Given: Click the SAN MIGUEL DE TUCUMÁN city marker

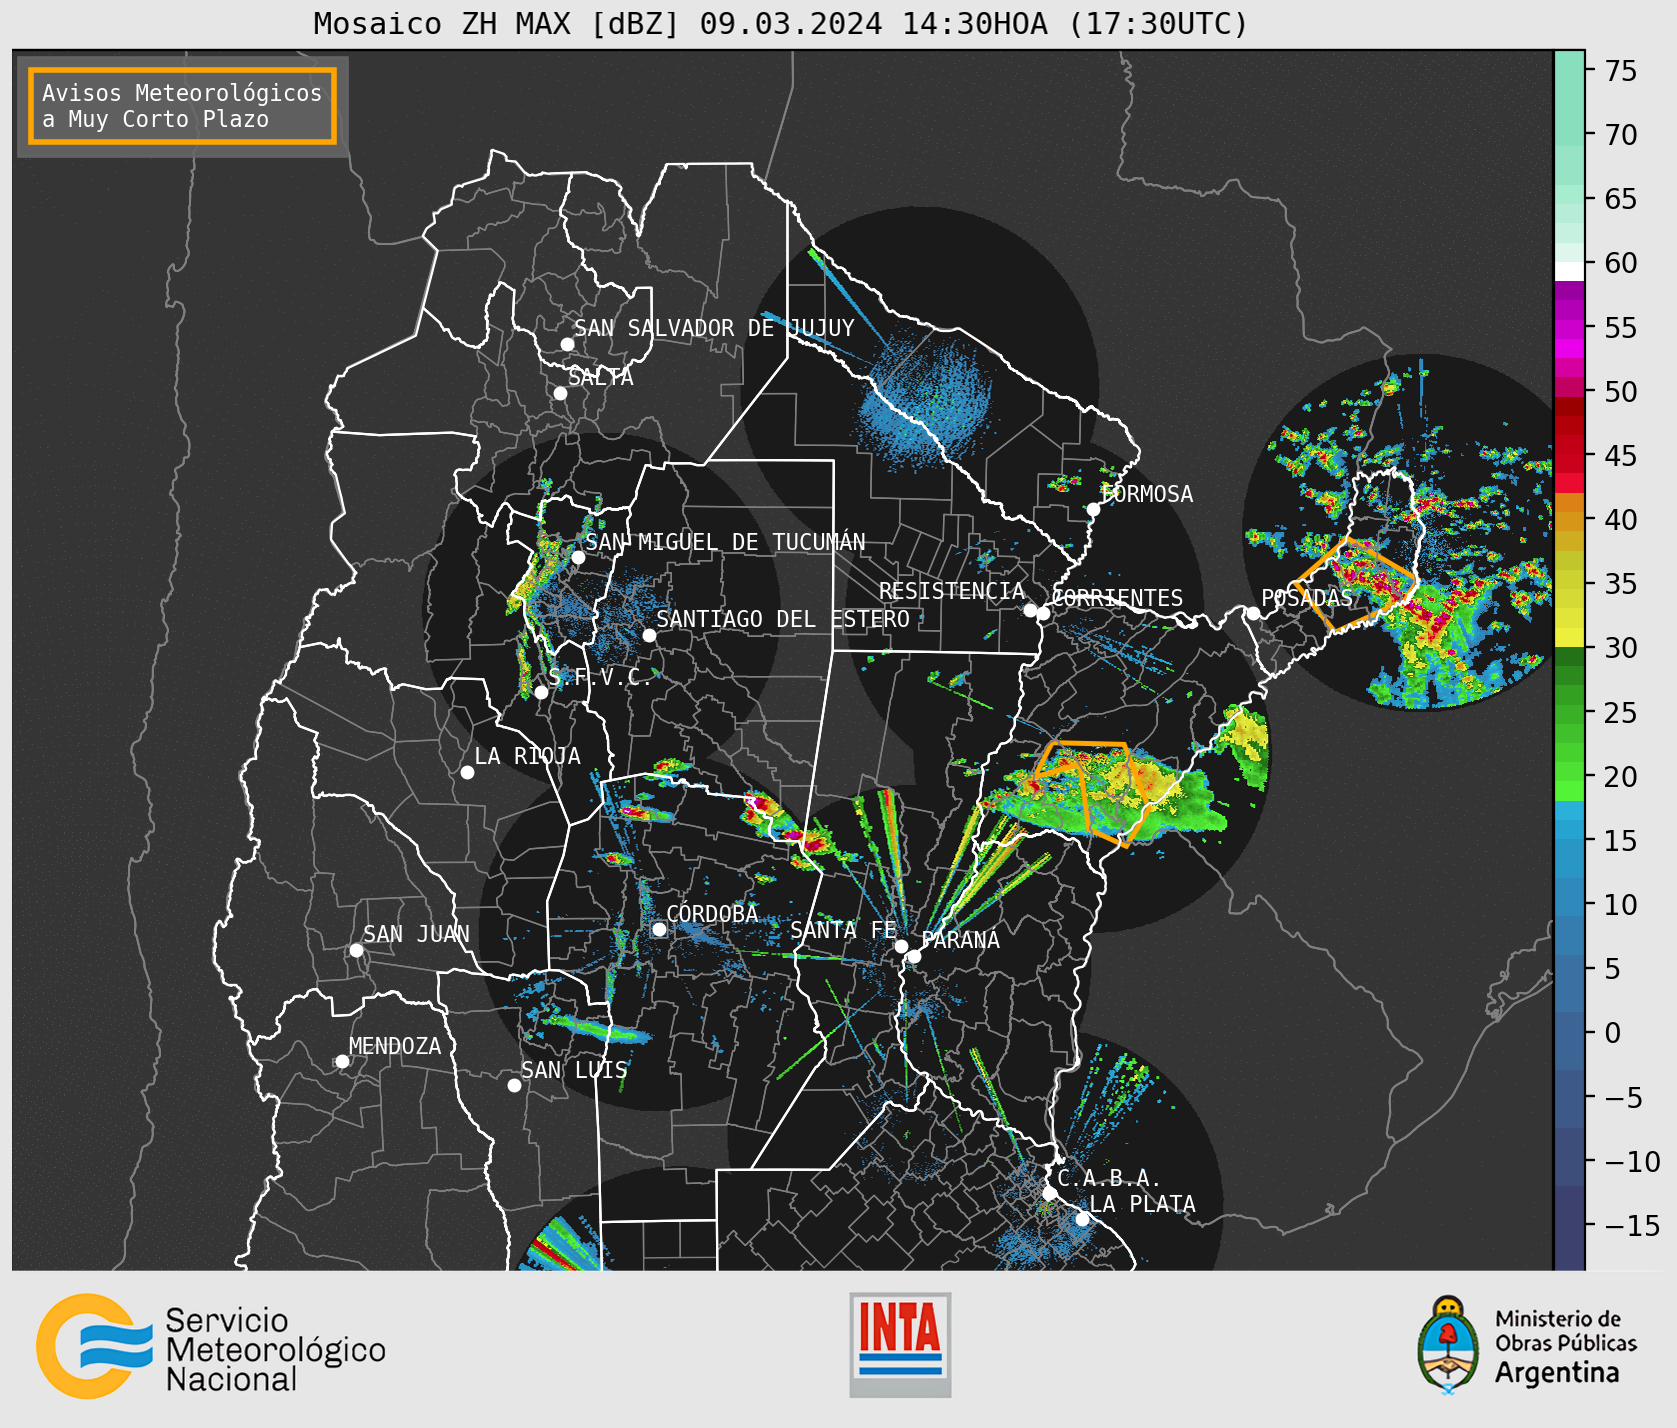Looking at the screenshot, I should coord(578,557).
